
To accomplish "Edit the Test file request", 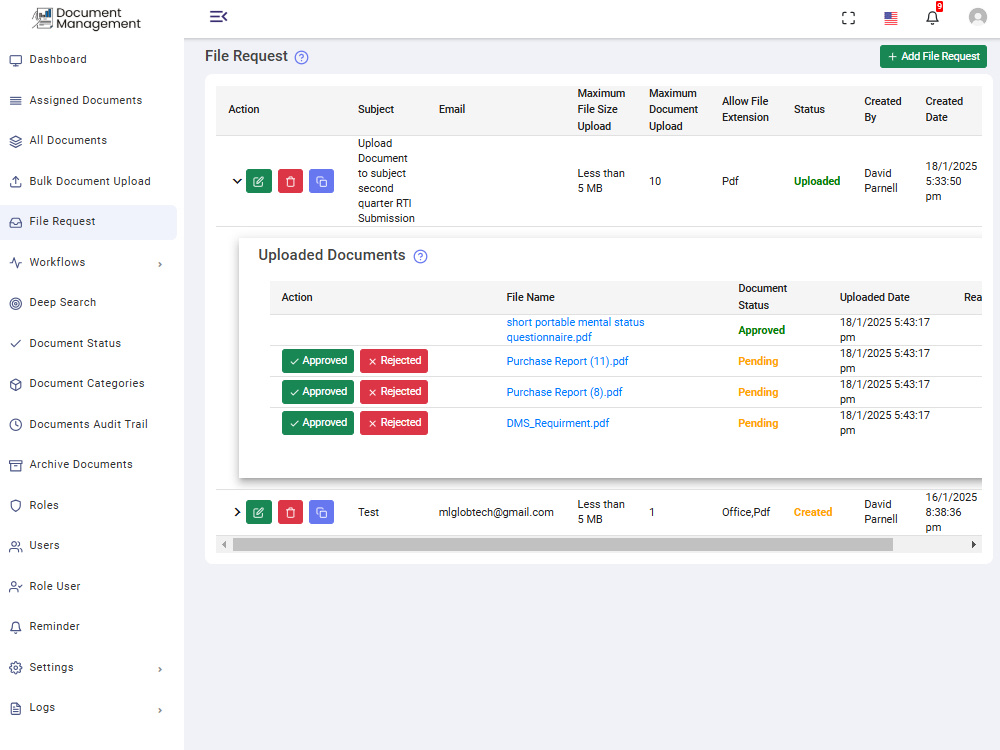I will 259,512.
